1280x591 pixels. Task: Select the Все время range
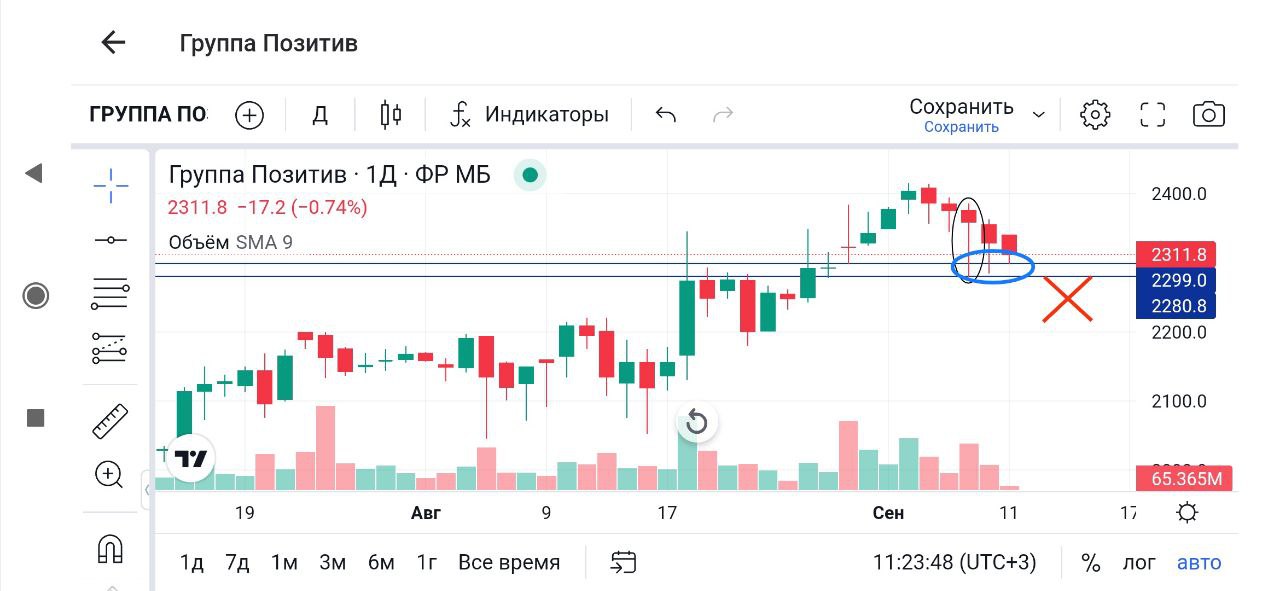509,563
